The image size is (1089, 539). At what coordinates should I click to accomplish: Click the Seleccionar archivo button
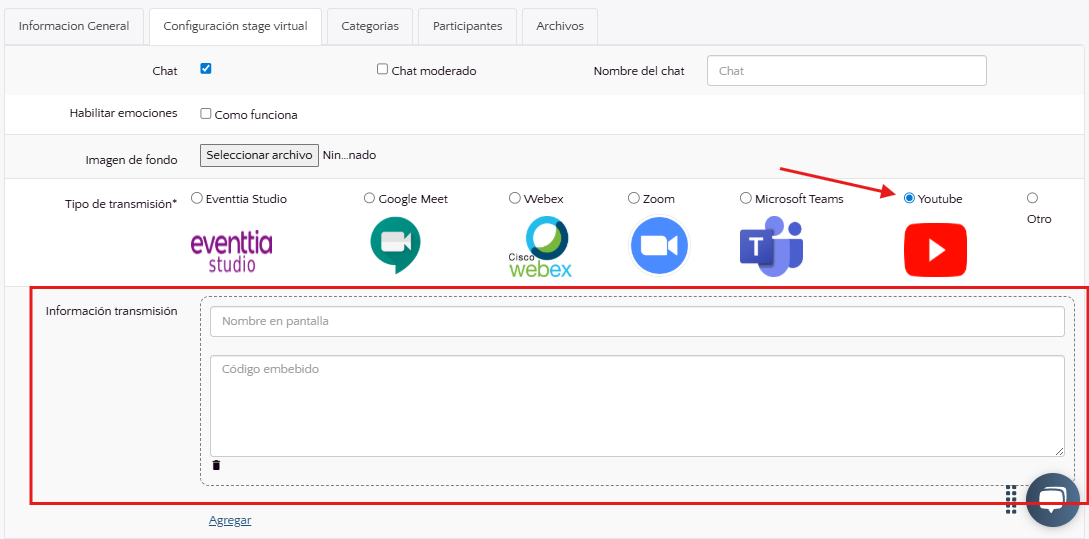coord(259,155)
